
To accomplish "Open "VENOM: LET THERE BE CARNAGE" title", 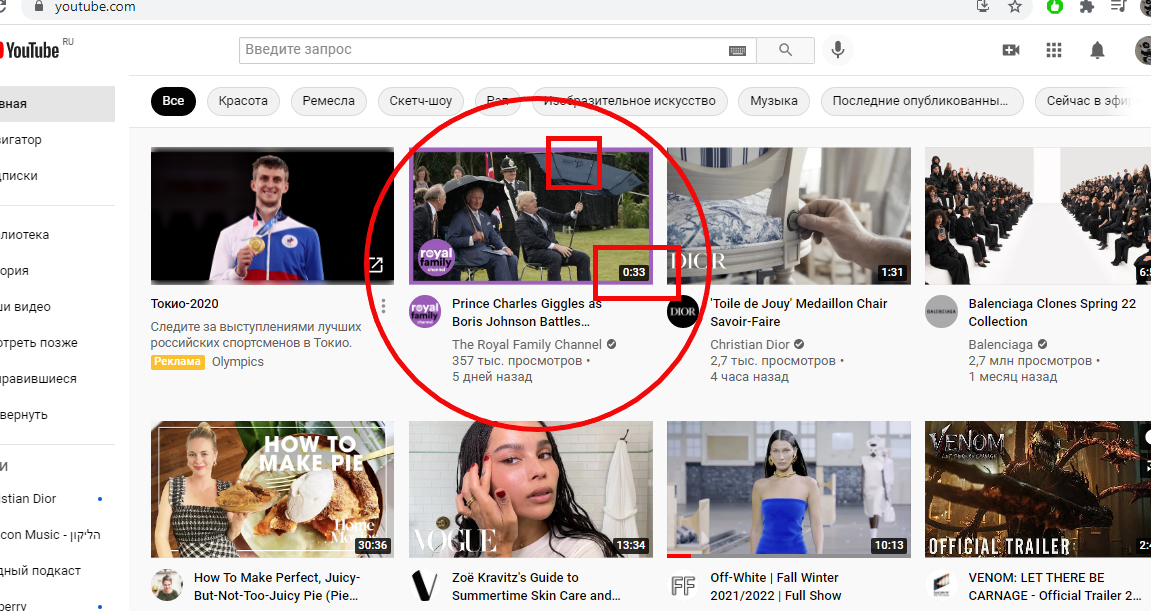I will click(1055, 587).
